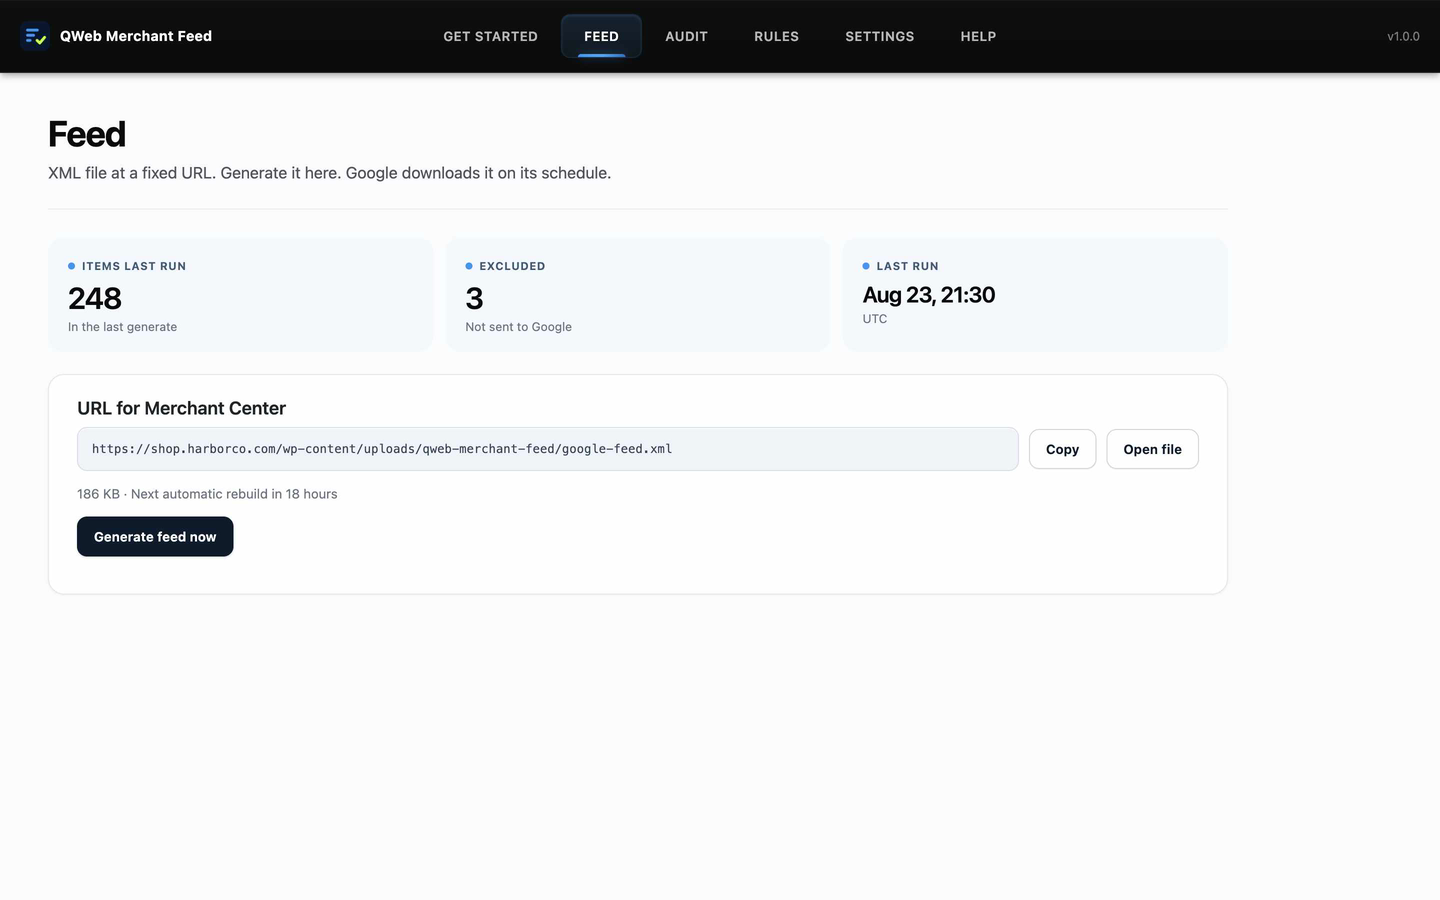This screenshot has width=1440, height=900.
Task: Click the '186 KB · Next automatic rebuild' text
Action: 207,494
